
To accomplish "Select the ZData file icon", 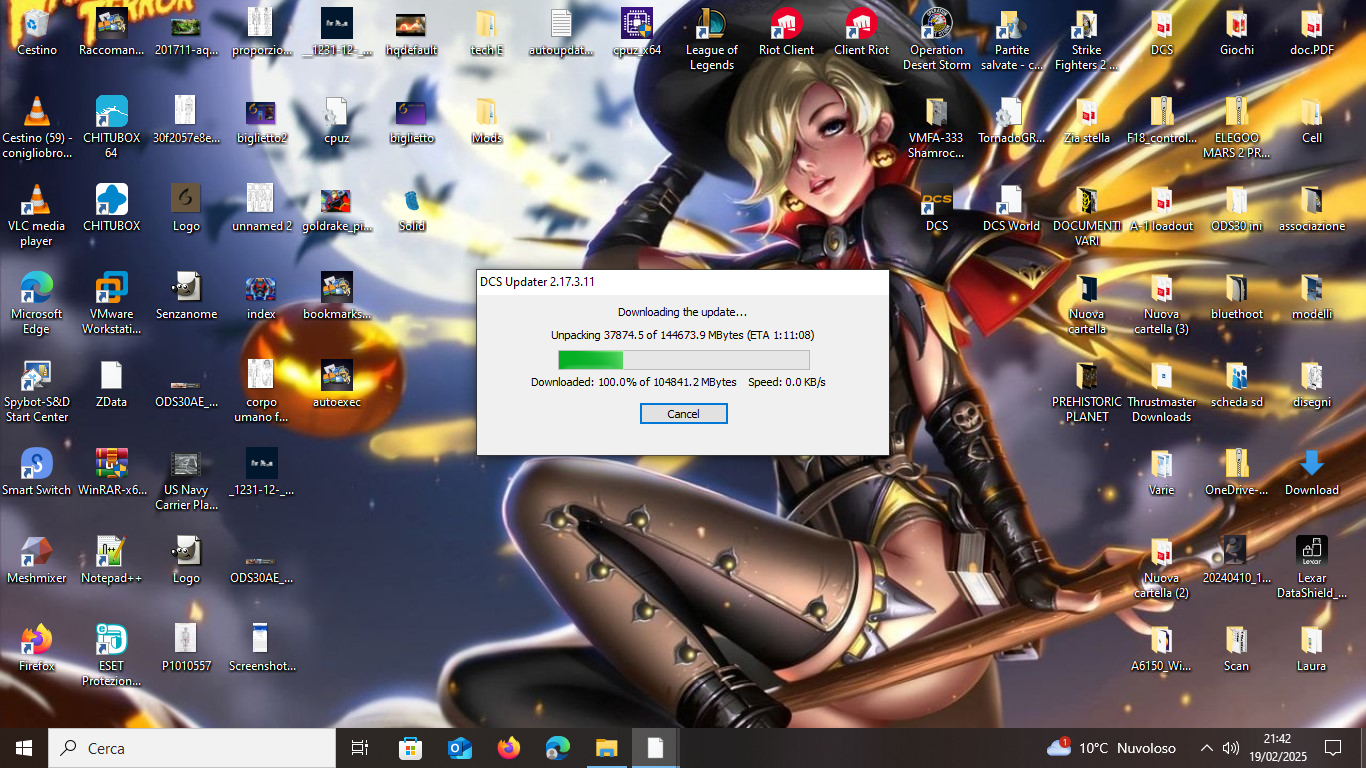I will [x=111, y=383].
